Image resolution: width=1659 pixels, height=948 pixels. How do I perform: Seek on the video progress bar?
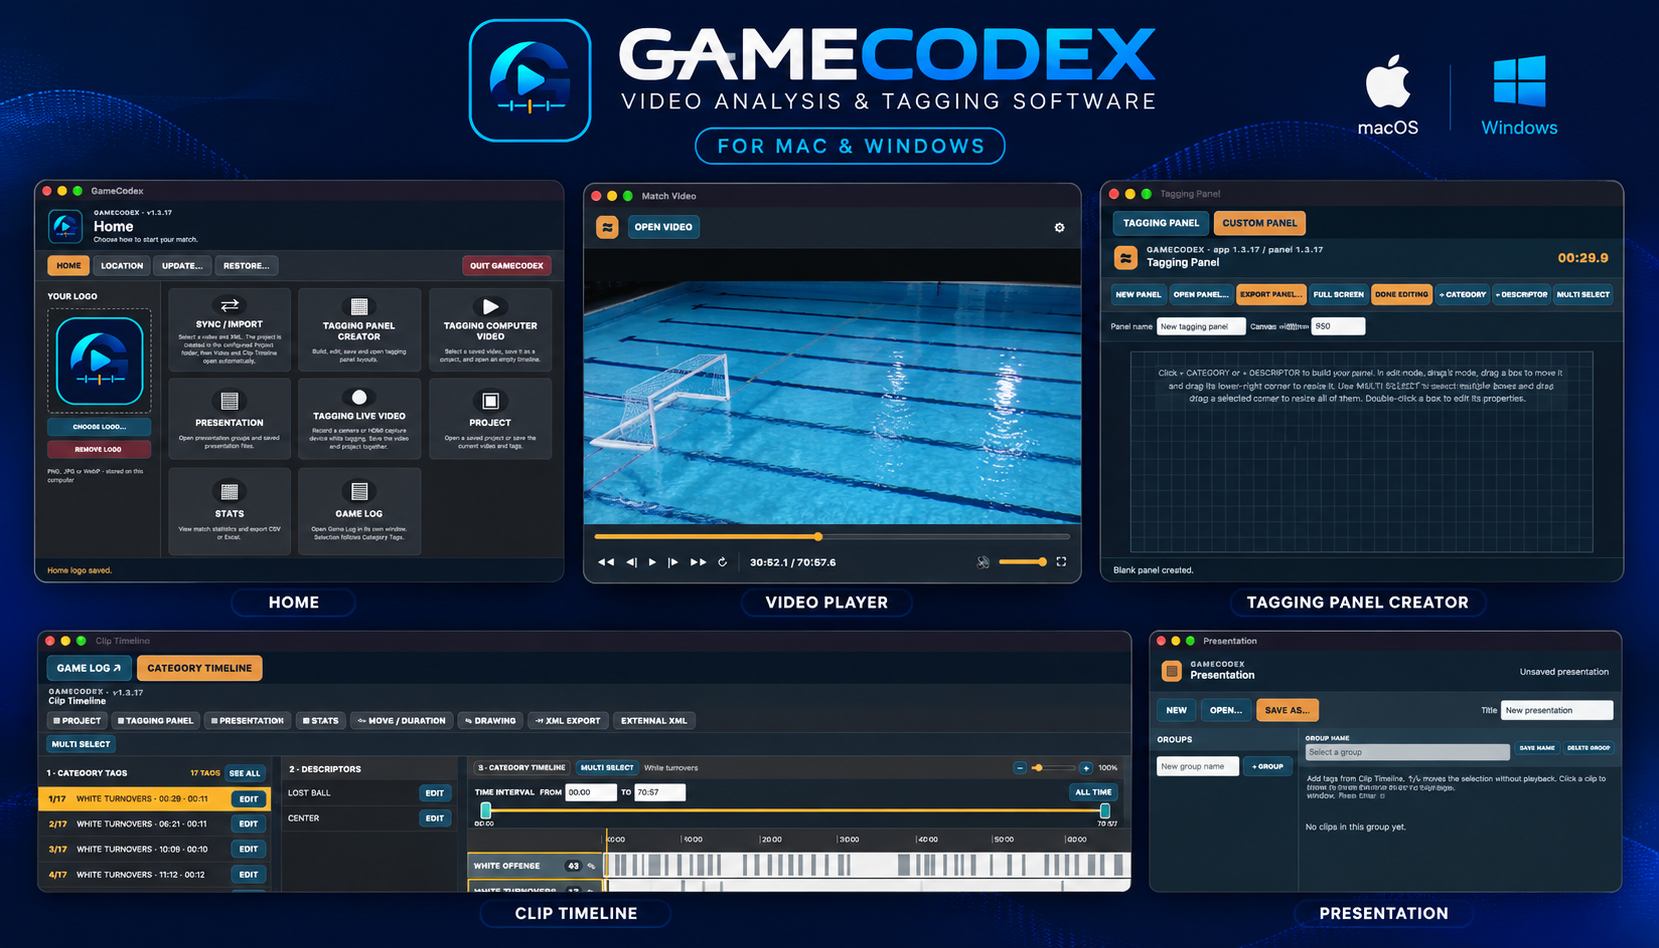(832, 537)
